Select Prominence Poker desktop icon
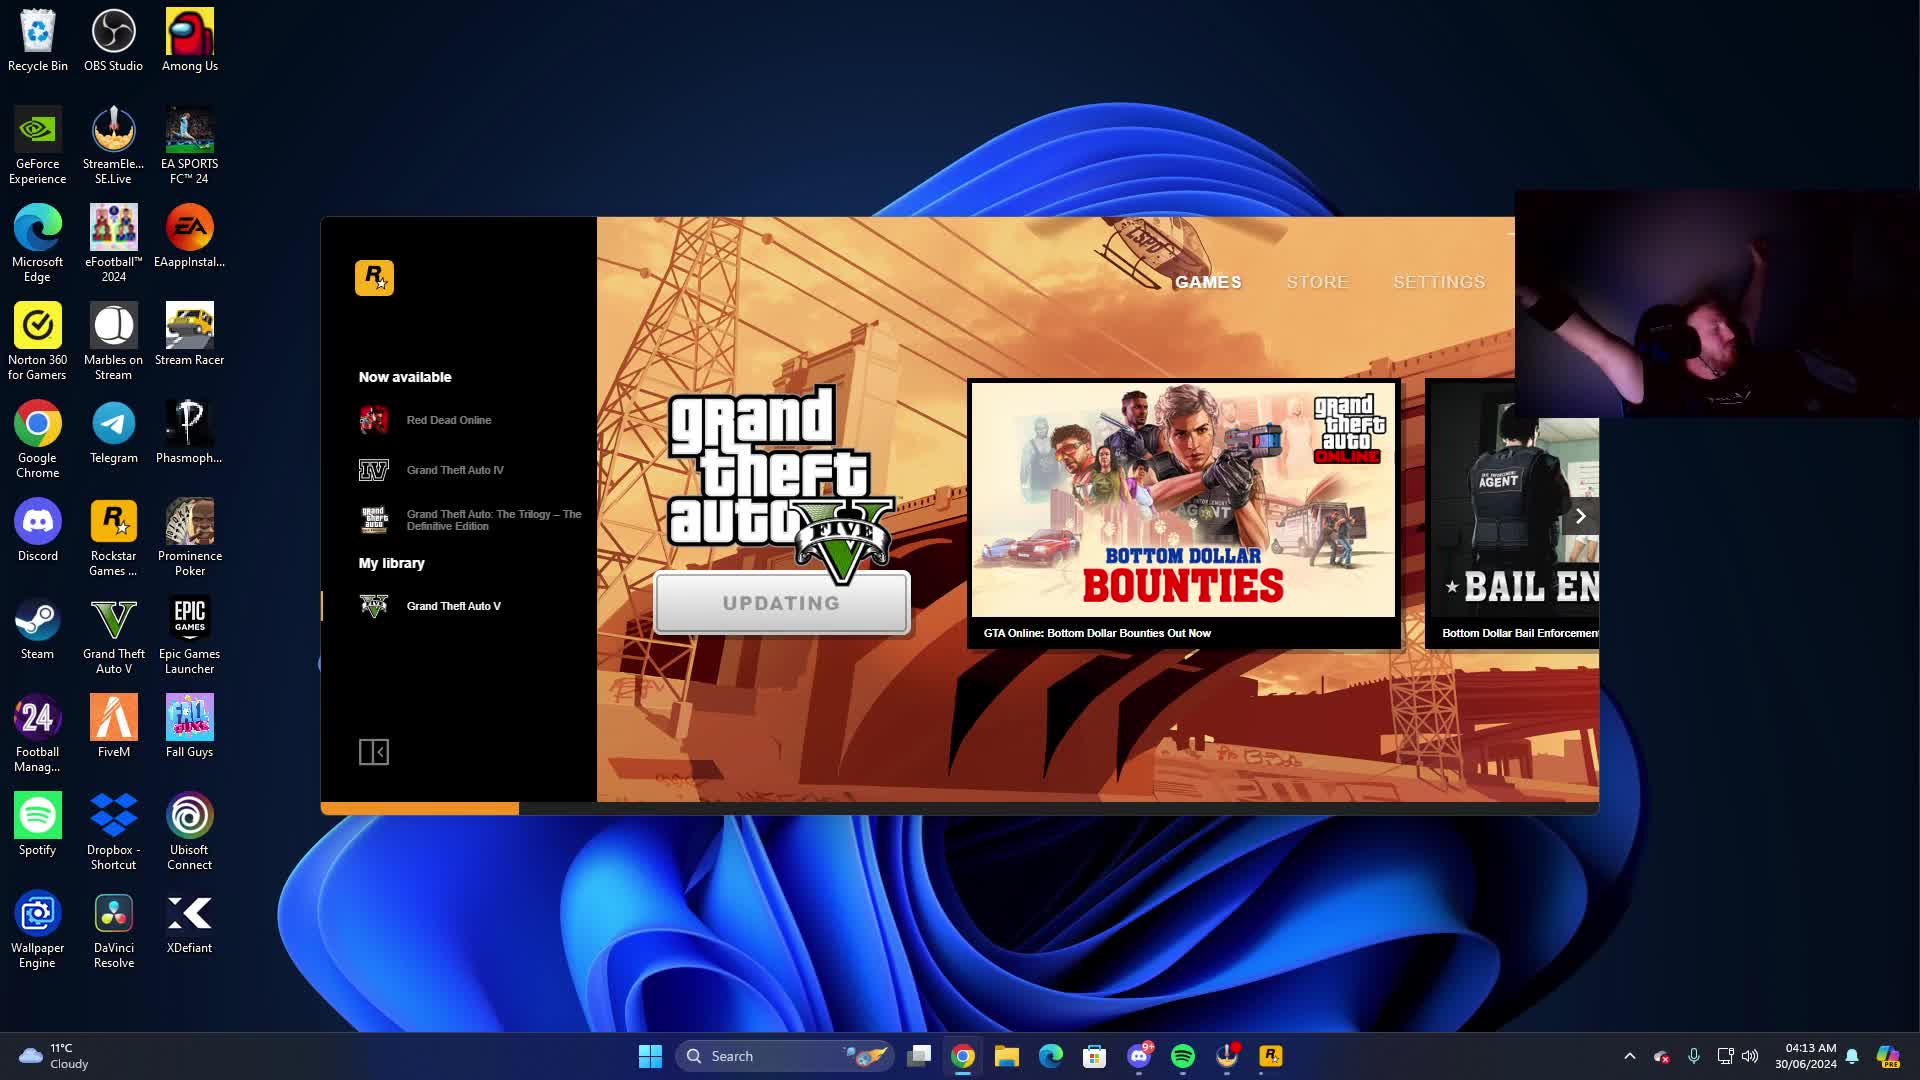Image resolution: width=1920 pixels, height=1080 pixels. [190, 538]
